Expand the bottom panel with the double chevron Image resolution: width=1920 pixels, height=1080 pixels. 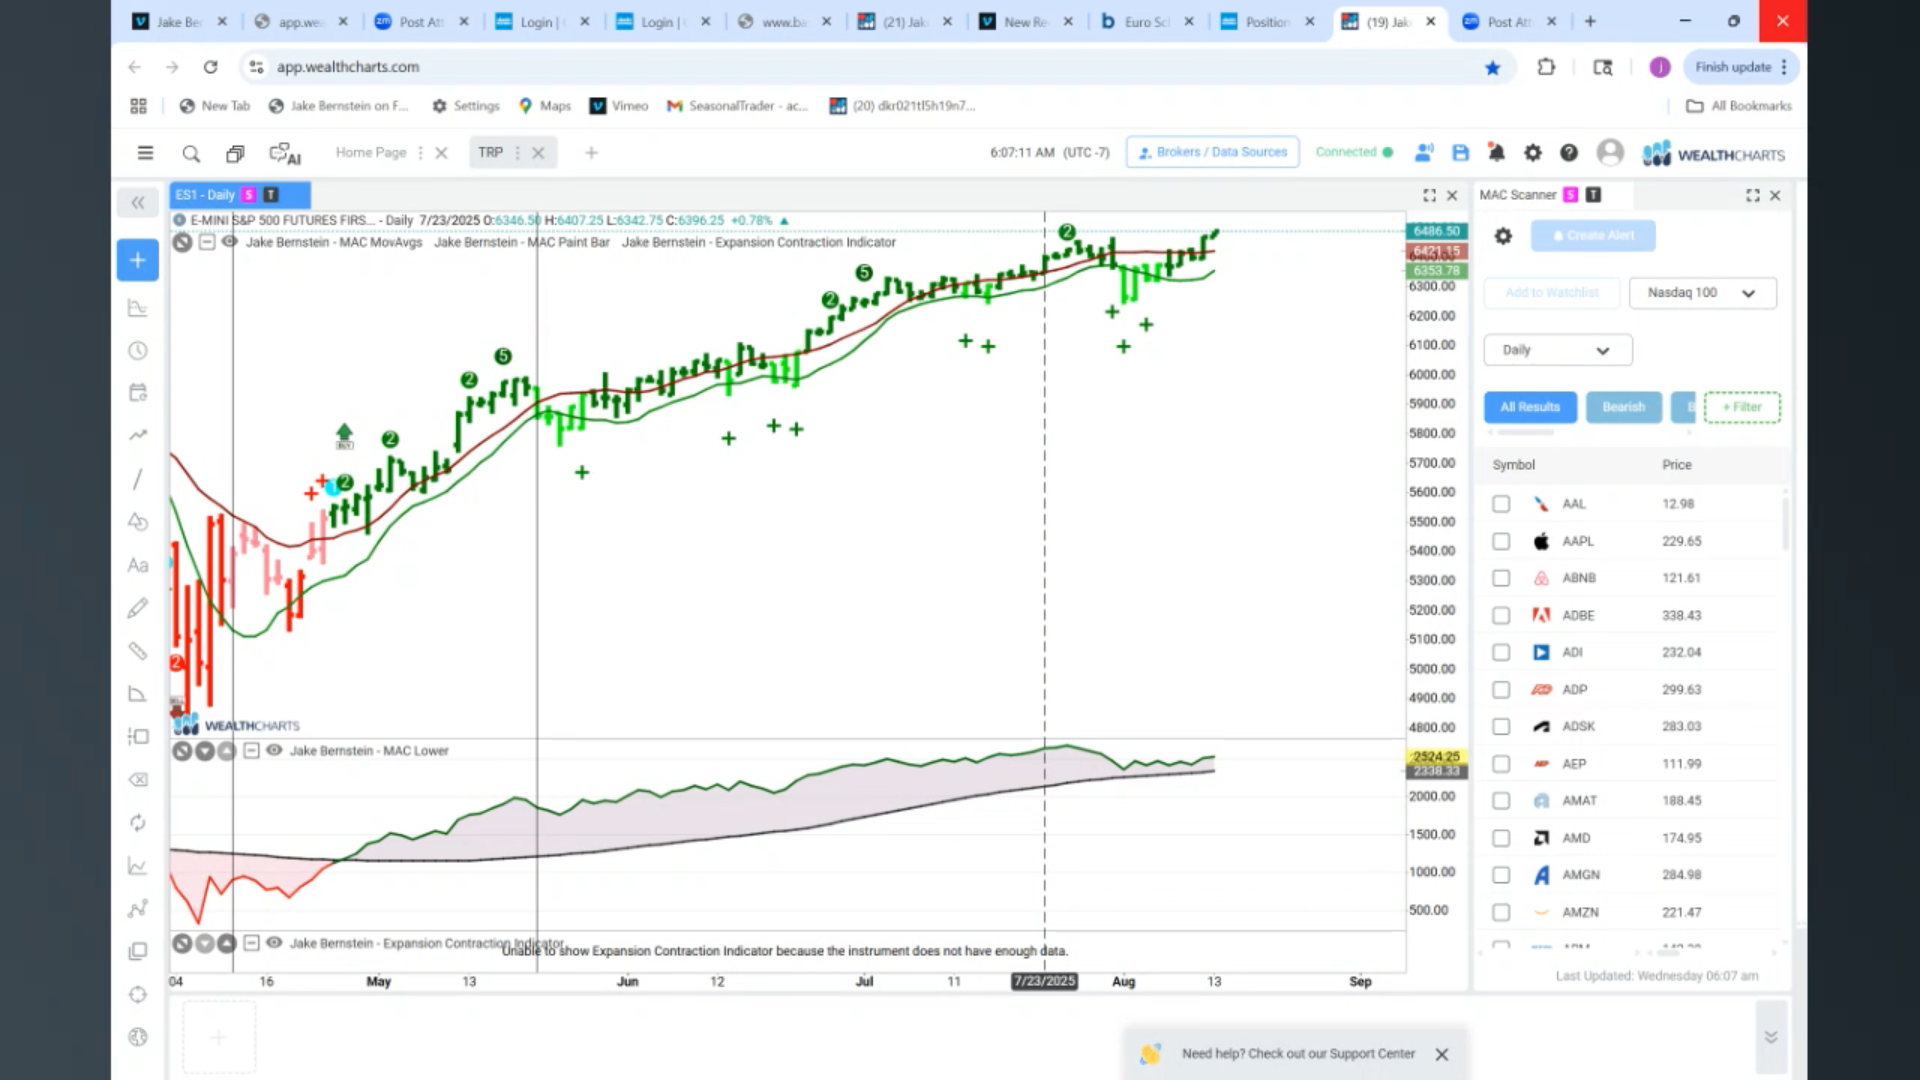click(1771, 1037)
